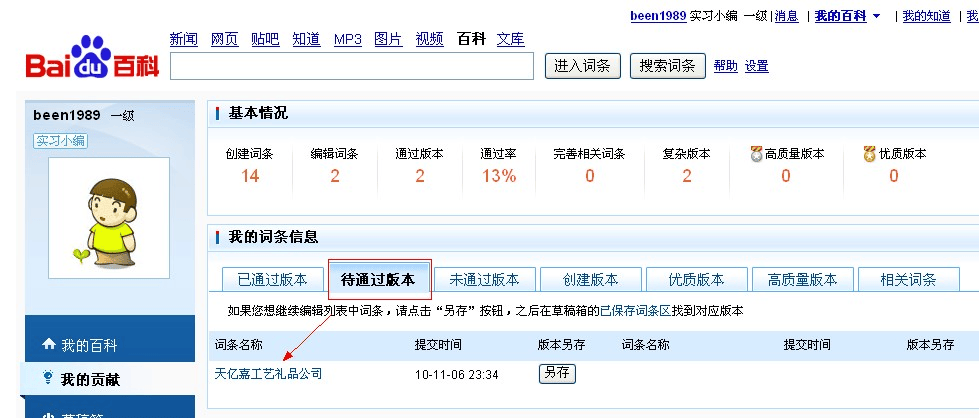Open the 帮助 link next to search
The image size is (979, 418).
[725, 66]
